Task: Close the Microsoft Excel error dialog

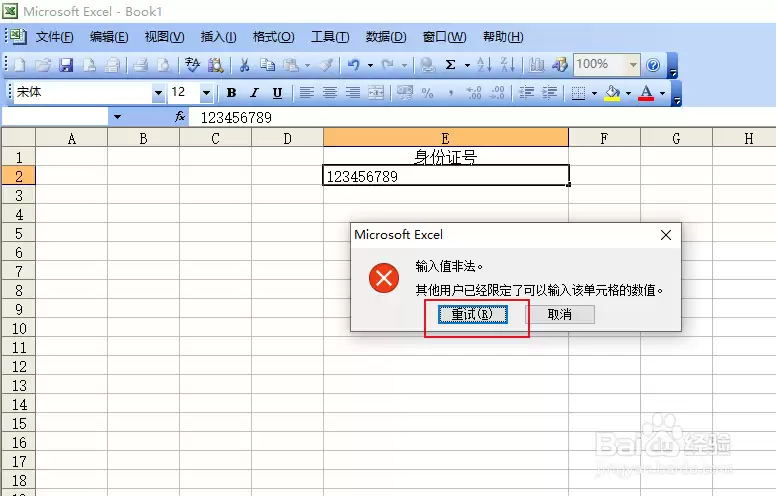Action: point(666,235)
